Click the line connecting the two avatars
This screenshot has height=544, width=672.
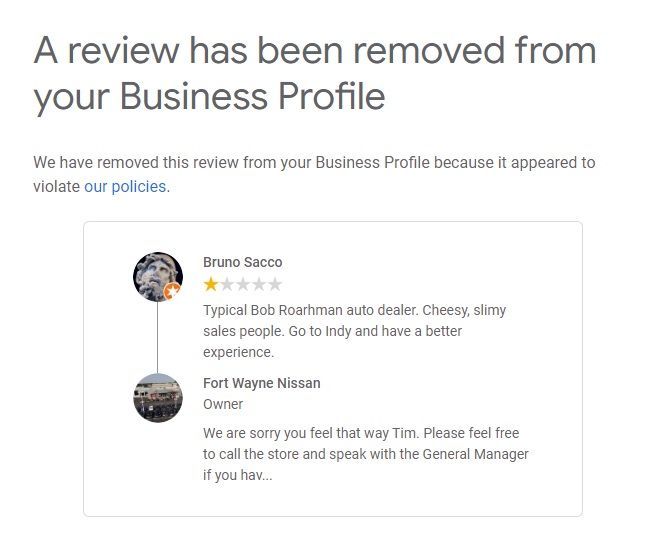click(x=157, y=336)
